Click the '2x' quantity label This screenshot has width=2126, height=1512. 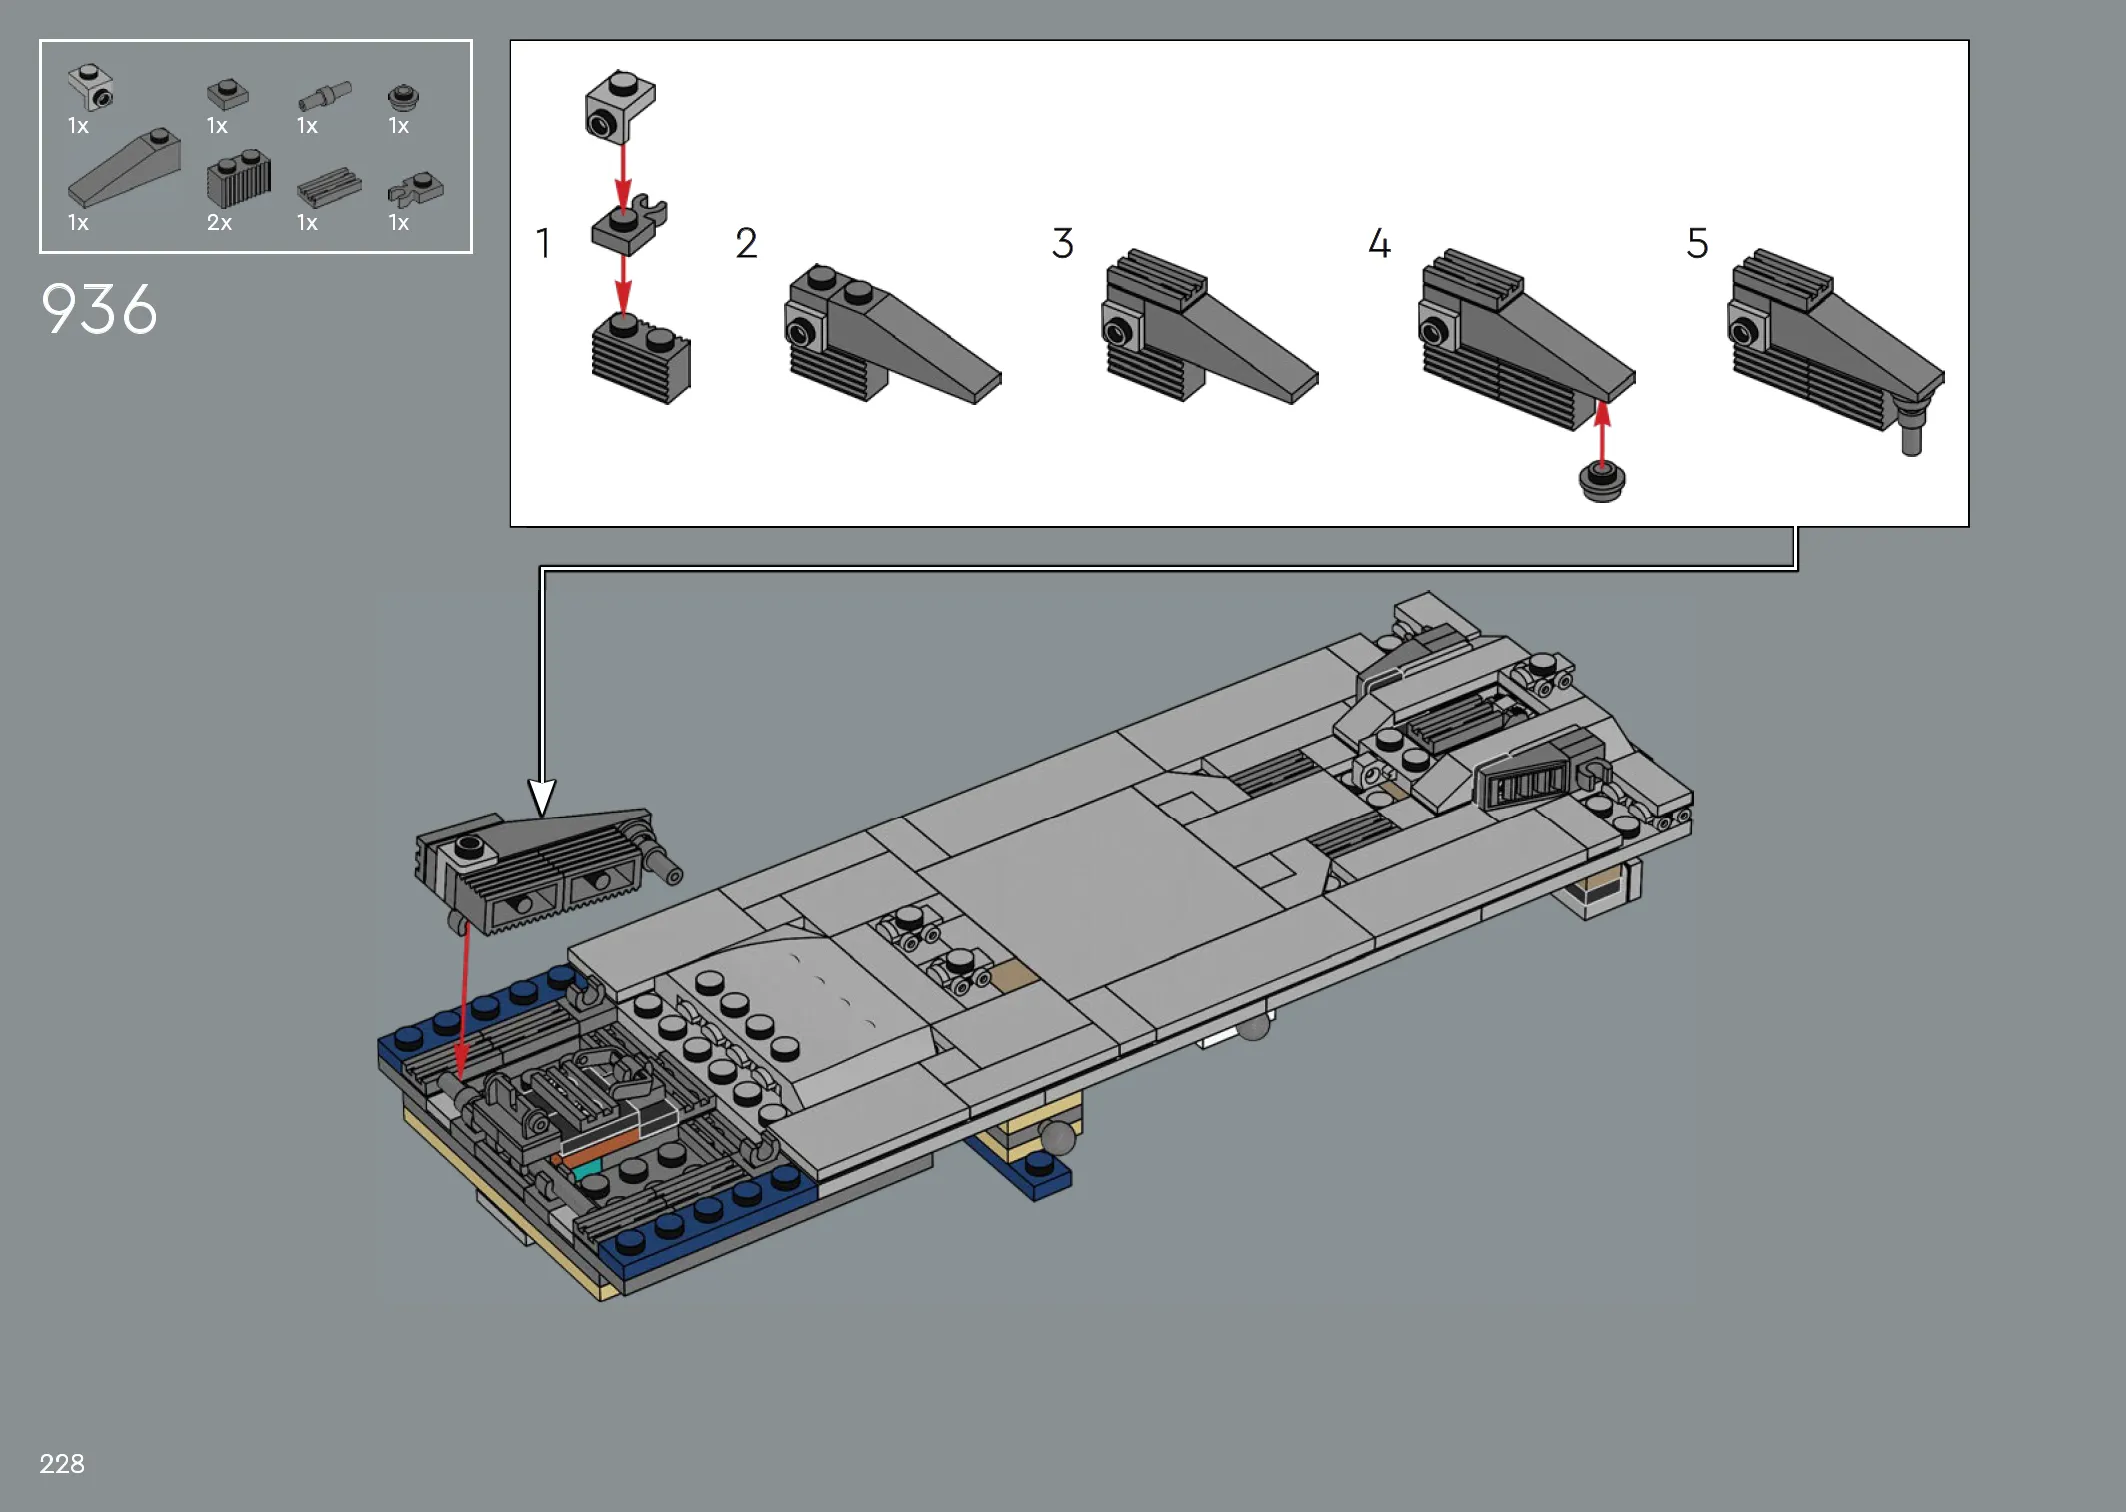point(219,222)
